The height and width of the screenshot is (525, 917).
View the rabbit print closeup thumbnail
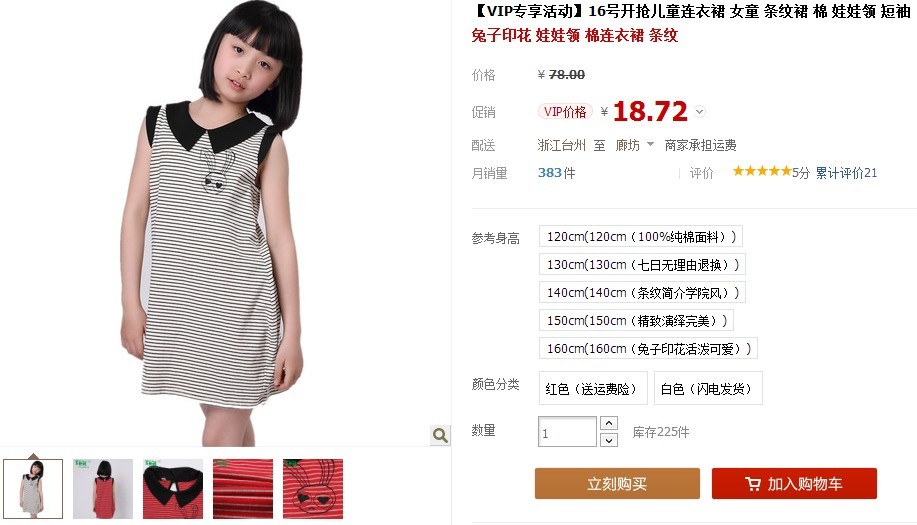pyautogui.click(x=313, y=489)
